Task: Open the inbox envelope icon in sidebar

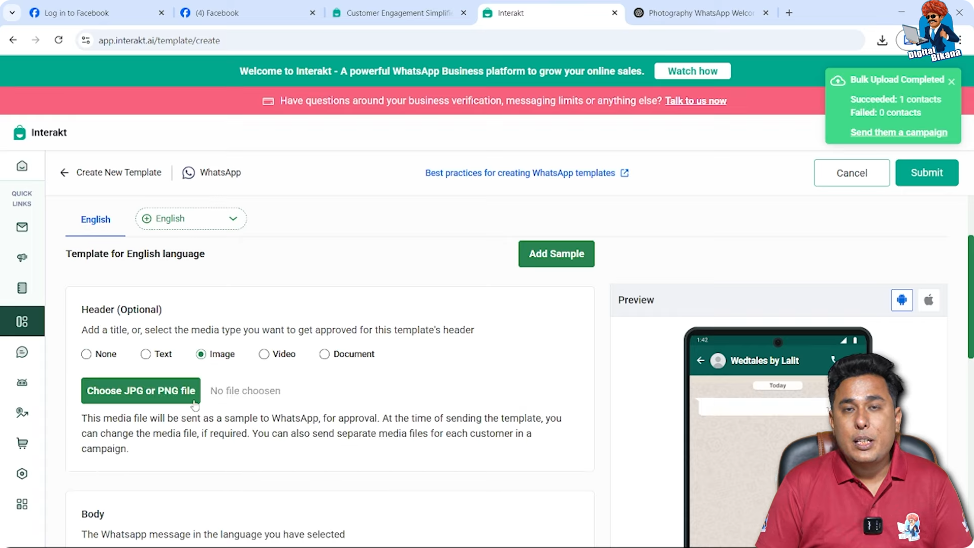Action: click(22, 227)
